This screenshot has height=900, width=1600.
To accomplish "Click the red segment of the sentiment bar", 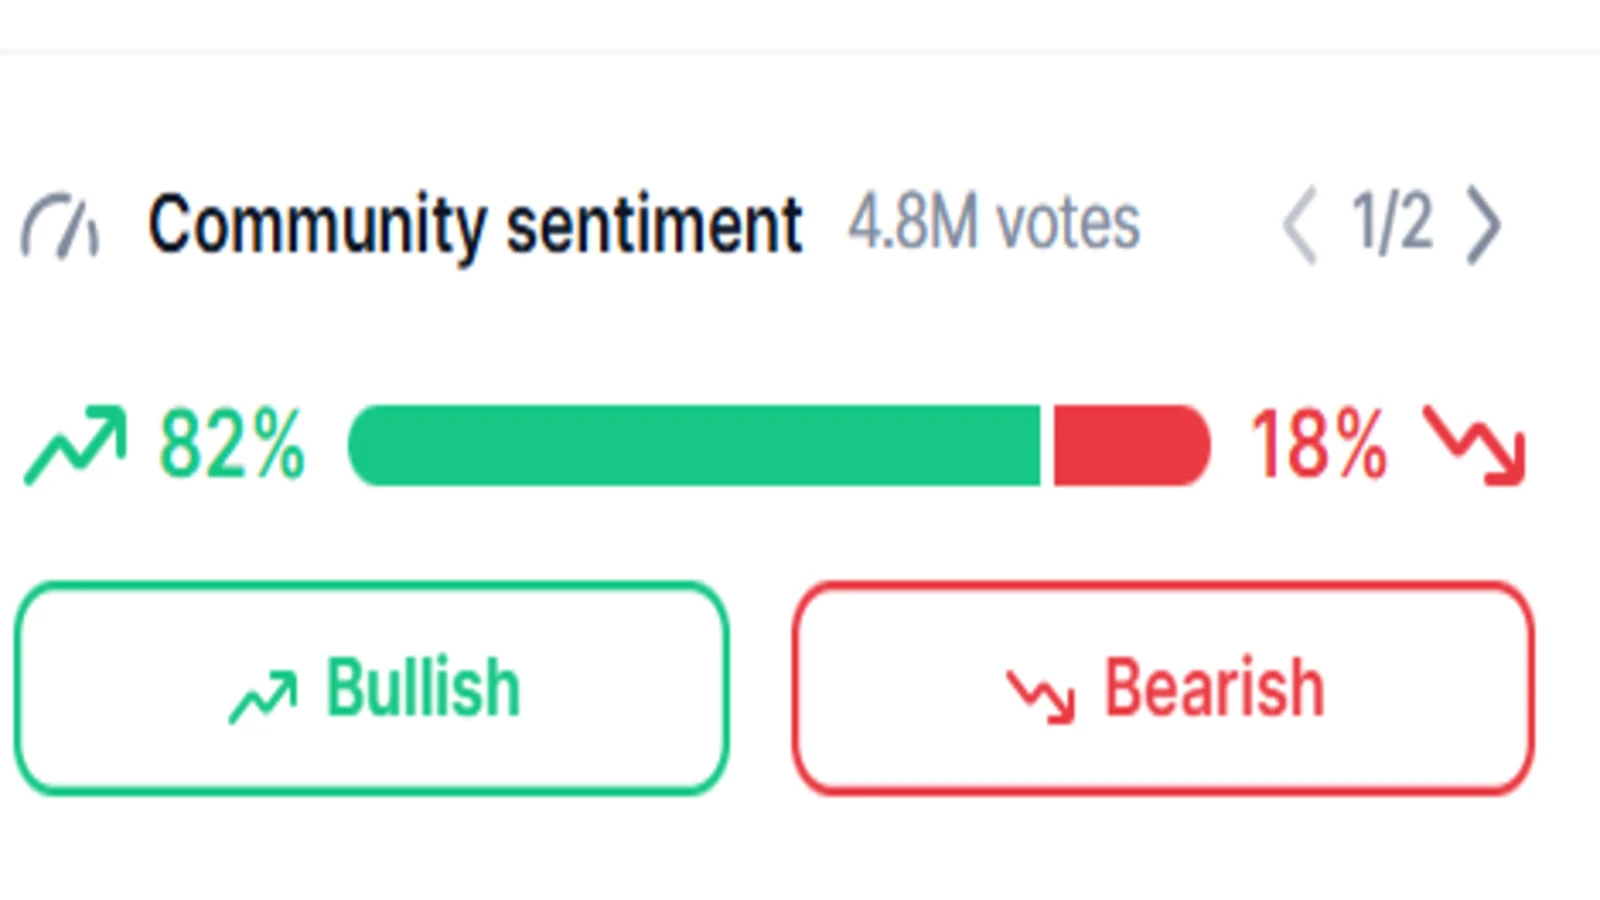I will (1132, 445).
